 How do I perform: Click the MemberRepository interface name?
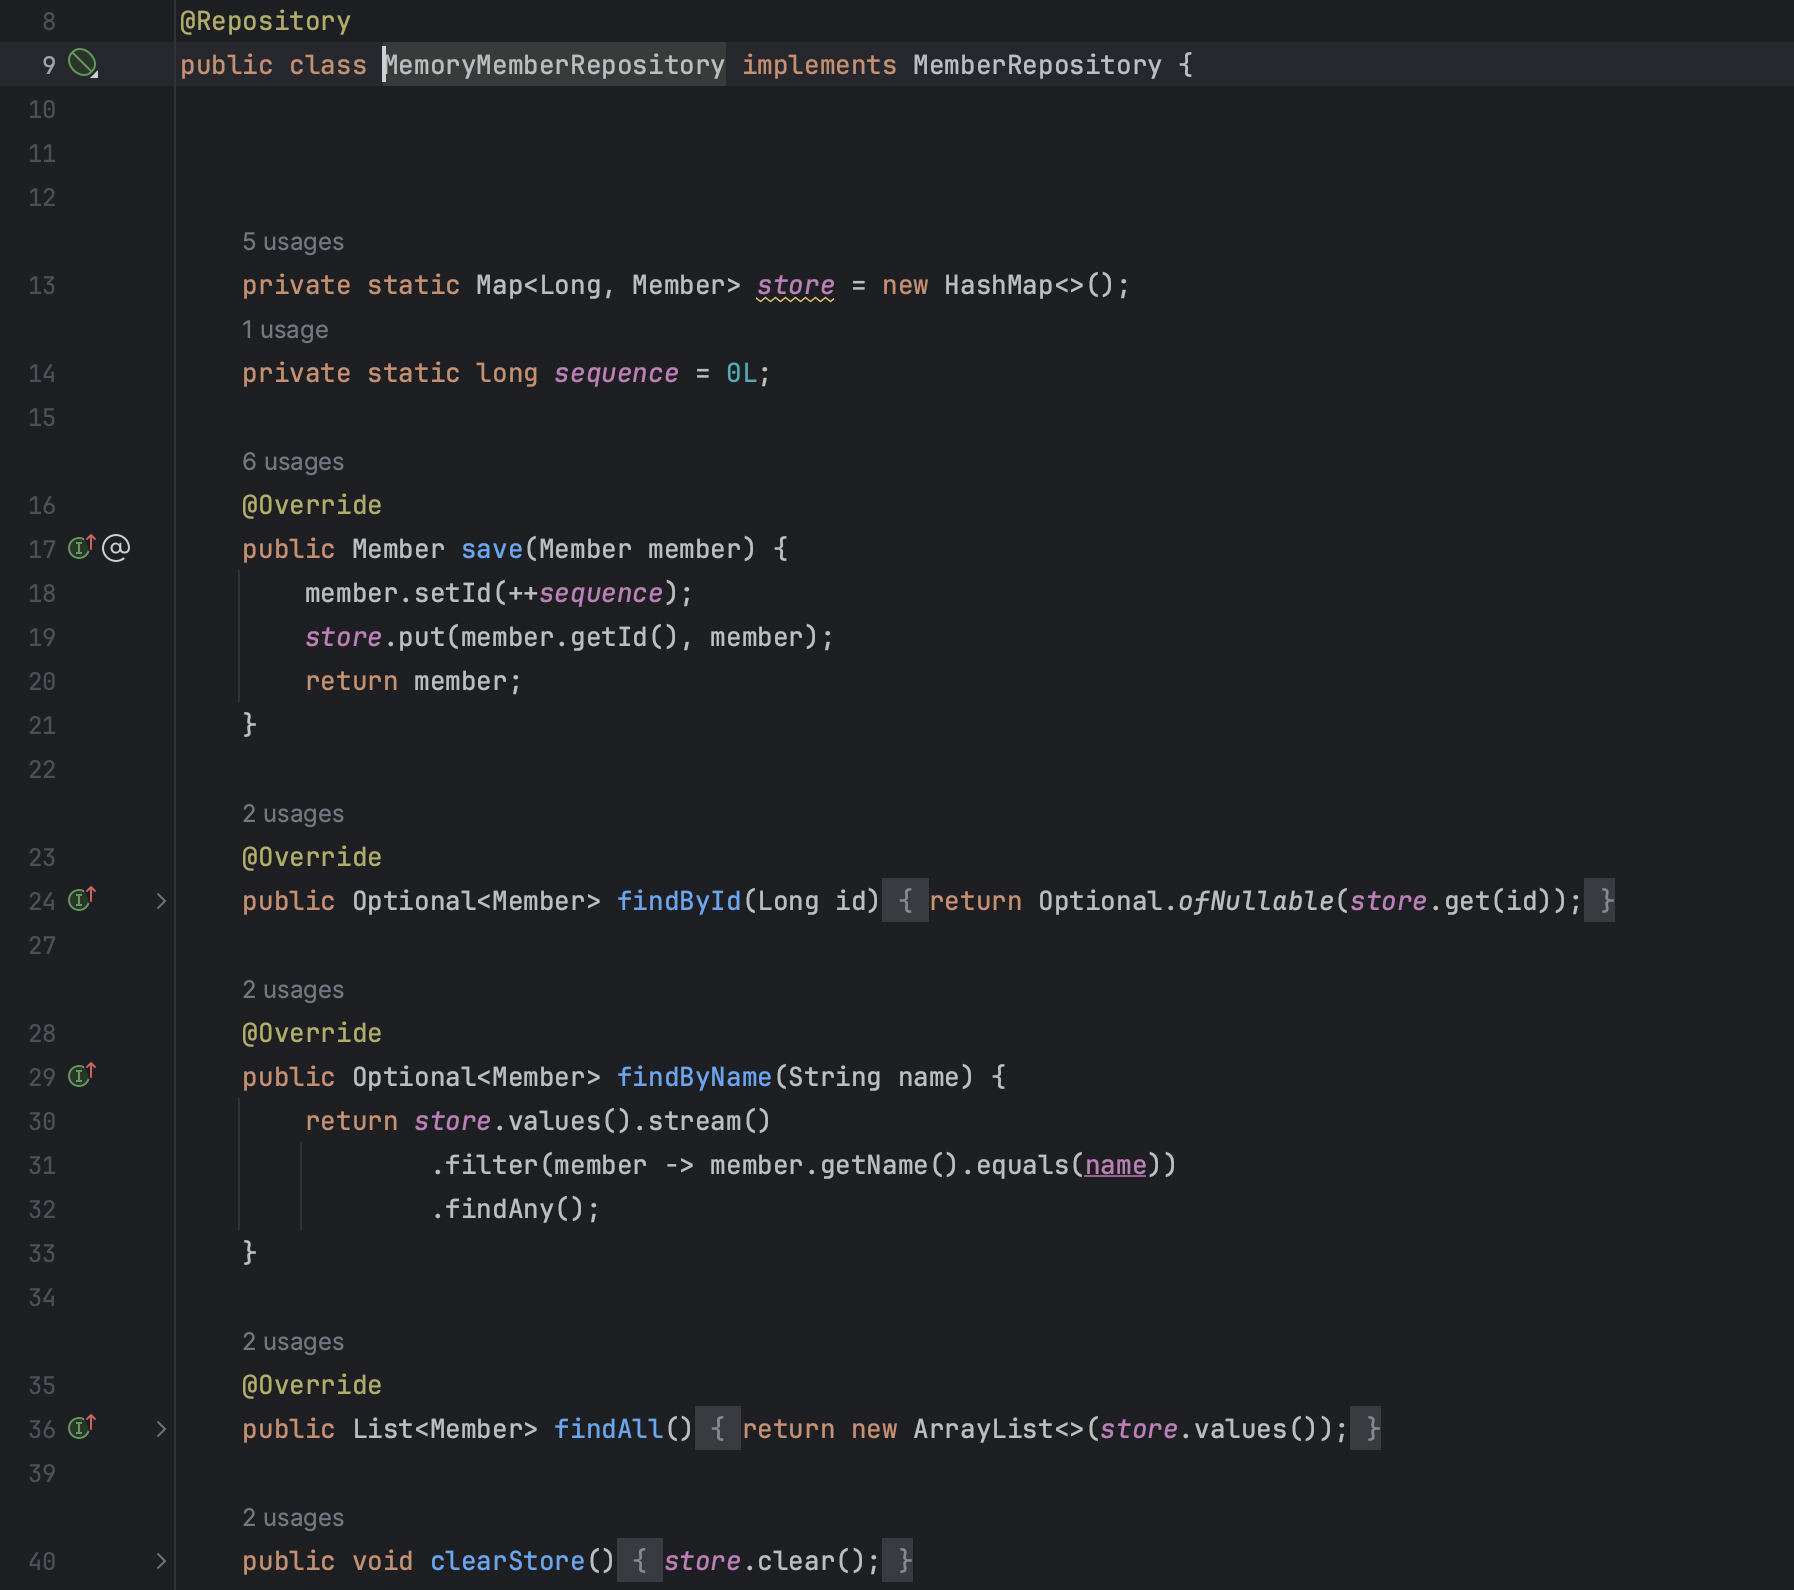pos(1037,65)
